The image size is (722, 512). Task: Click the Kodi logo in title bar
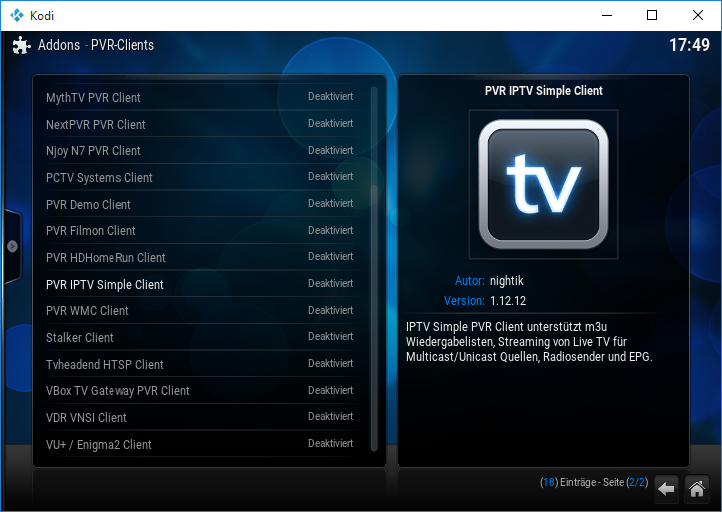tap(17, 15)
